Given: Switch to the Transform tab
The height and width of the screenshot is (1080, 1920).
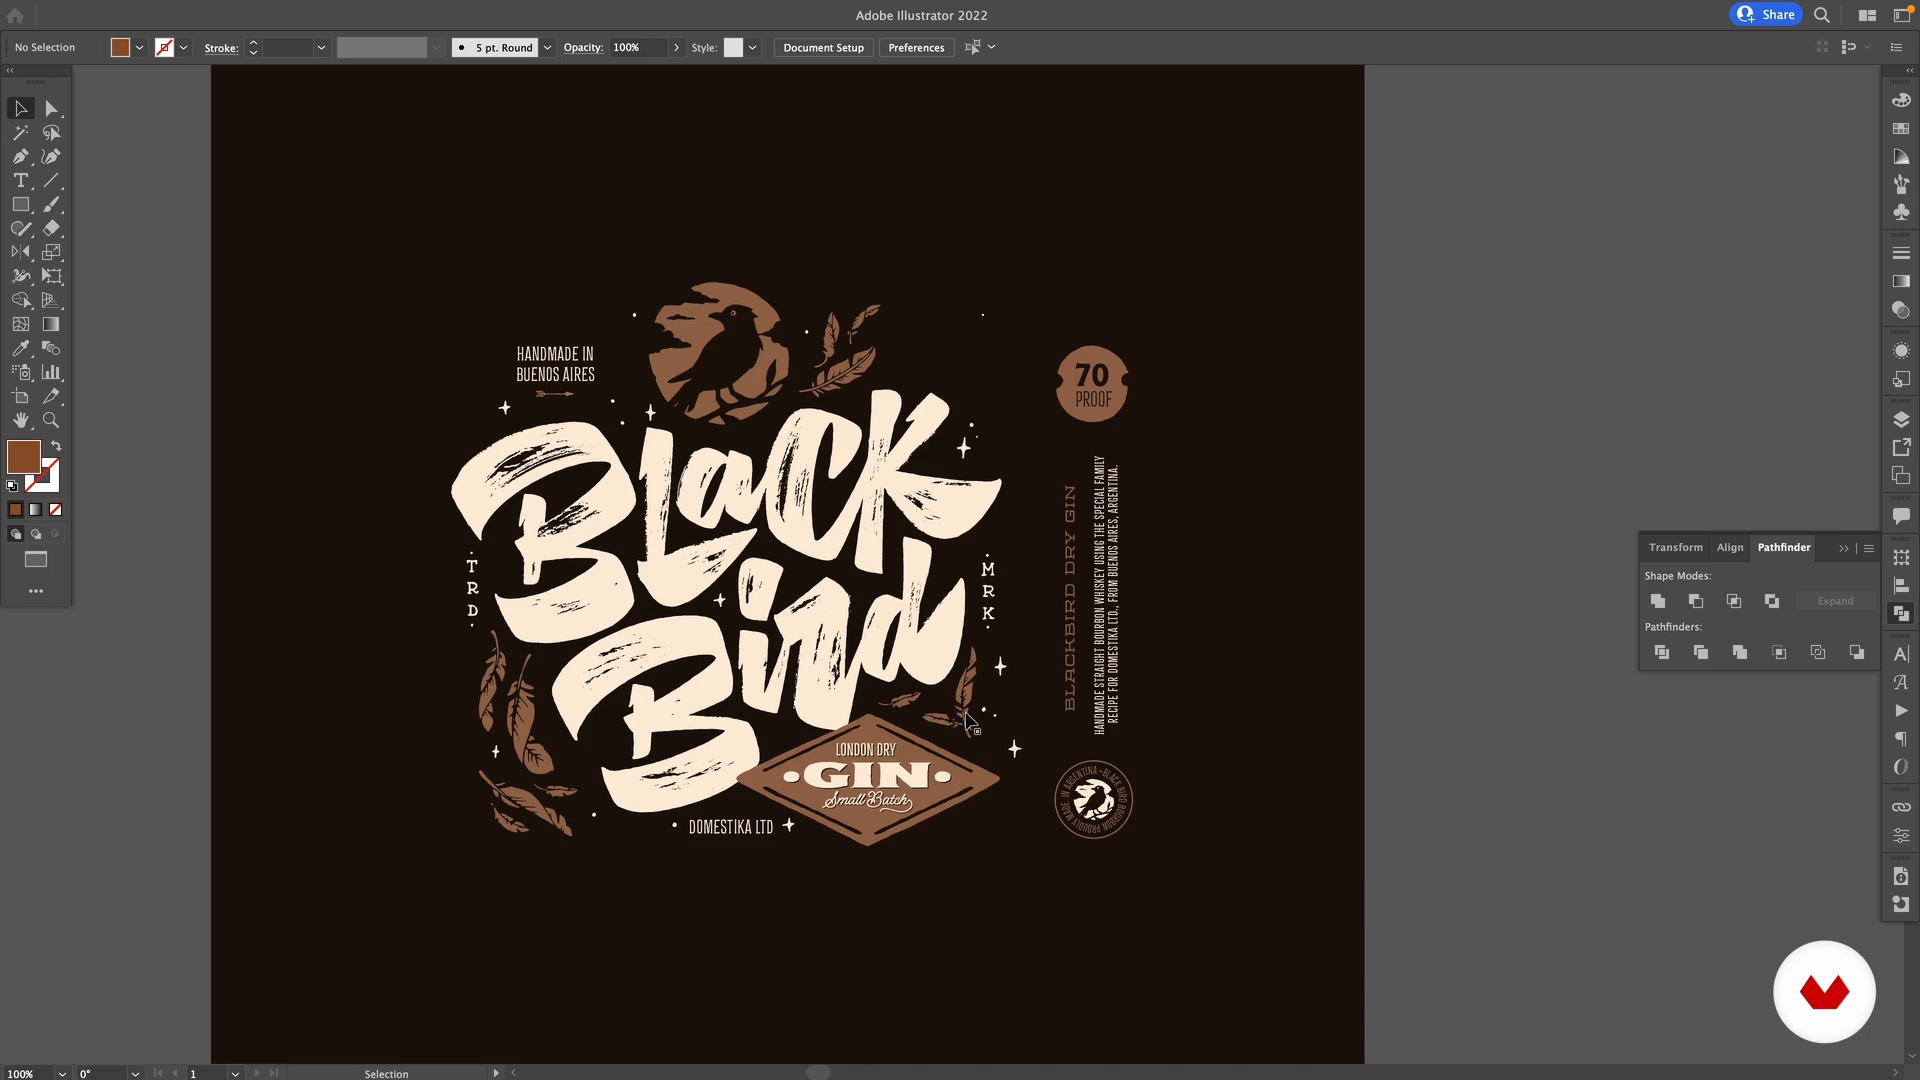Looking at the screenshot, I should pyautogui.click(x=1676, y=547).
